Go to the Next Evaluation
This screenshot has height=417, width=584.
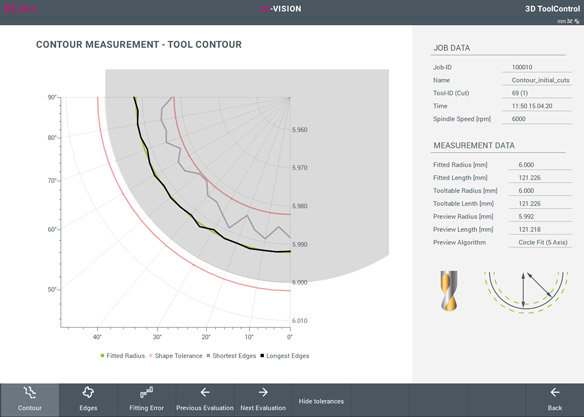point(263,400)
